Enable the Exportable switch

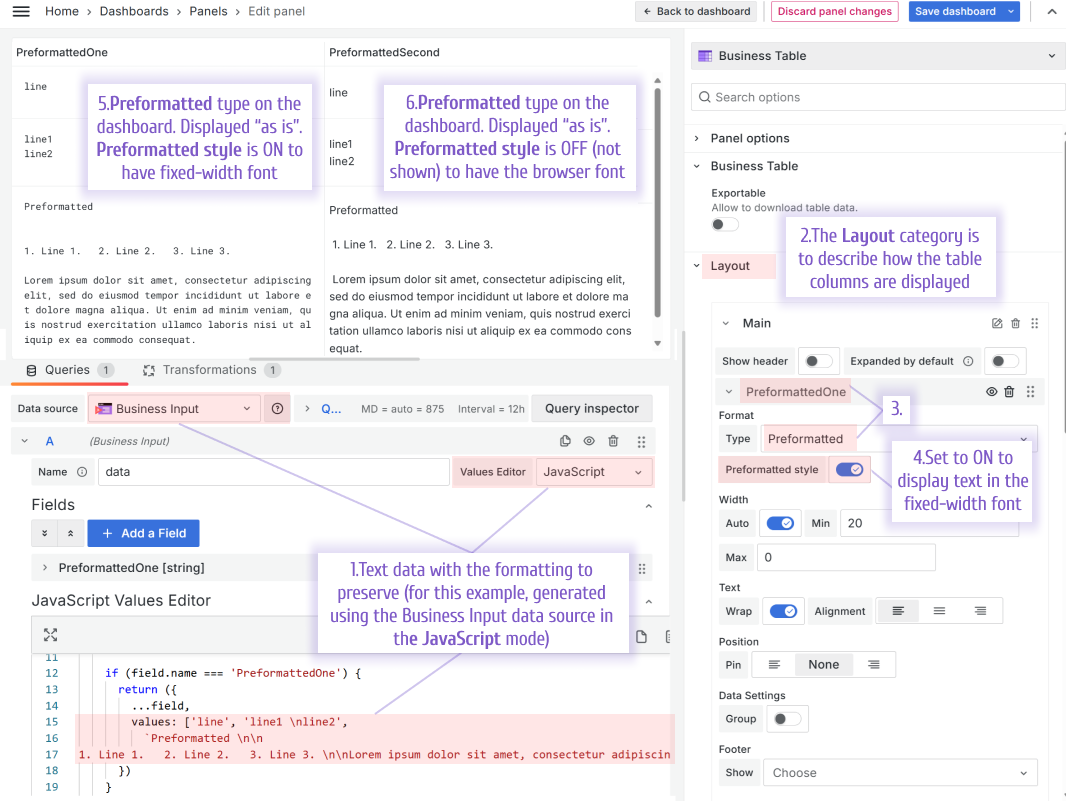pos(725,224)
